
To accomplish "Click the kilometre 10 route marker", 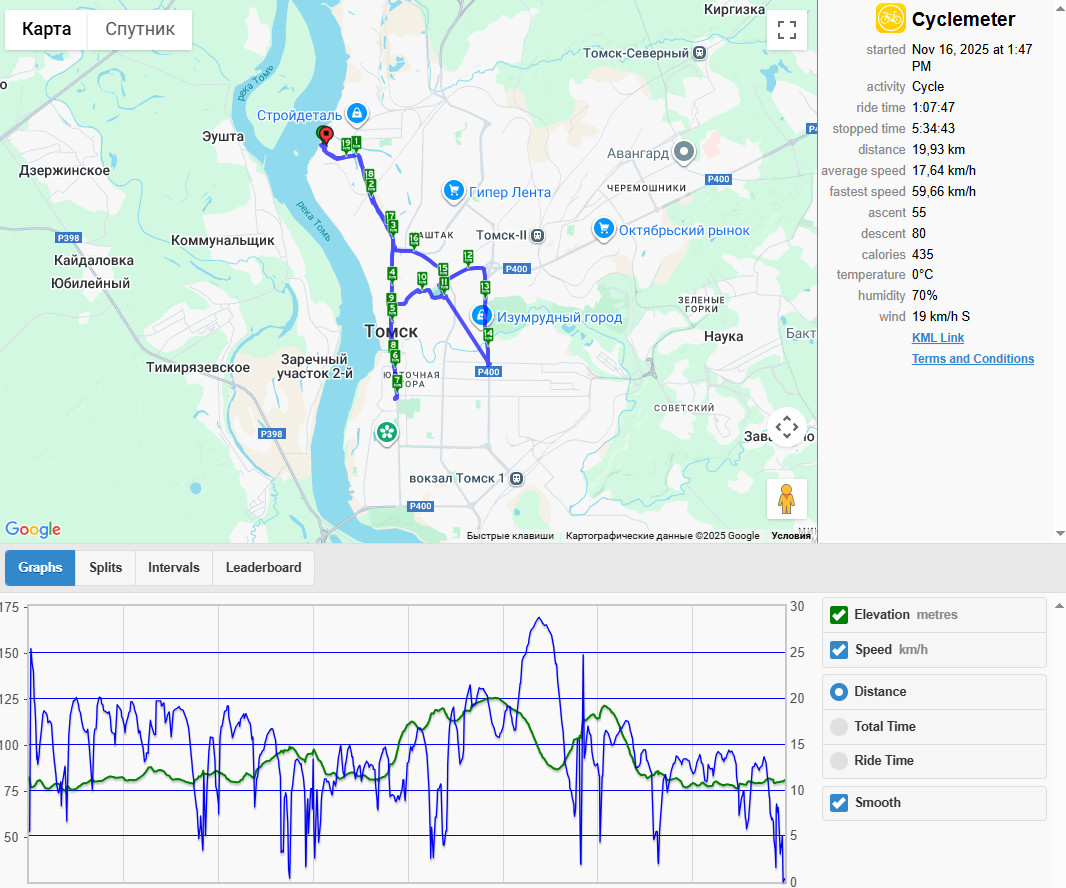I will point(422,279).
